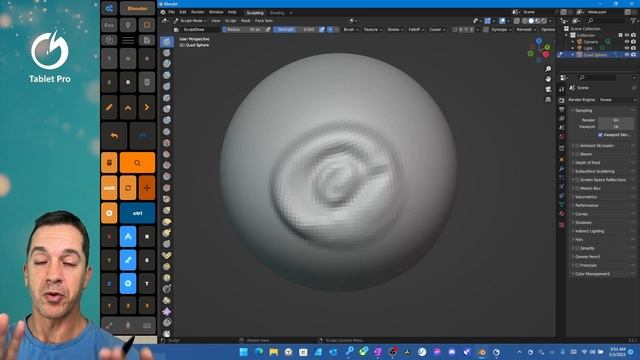
Task: Select the Scrape sculpt brush
Action: [167, 176]
